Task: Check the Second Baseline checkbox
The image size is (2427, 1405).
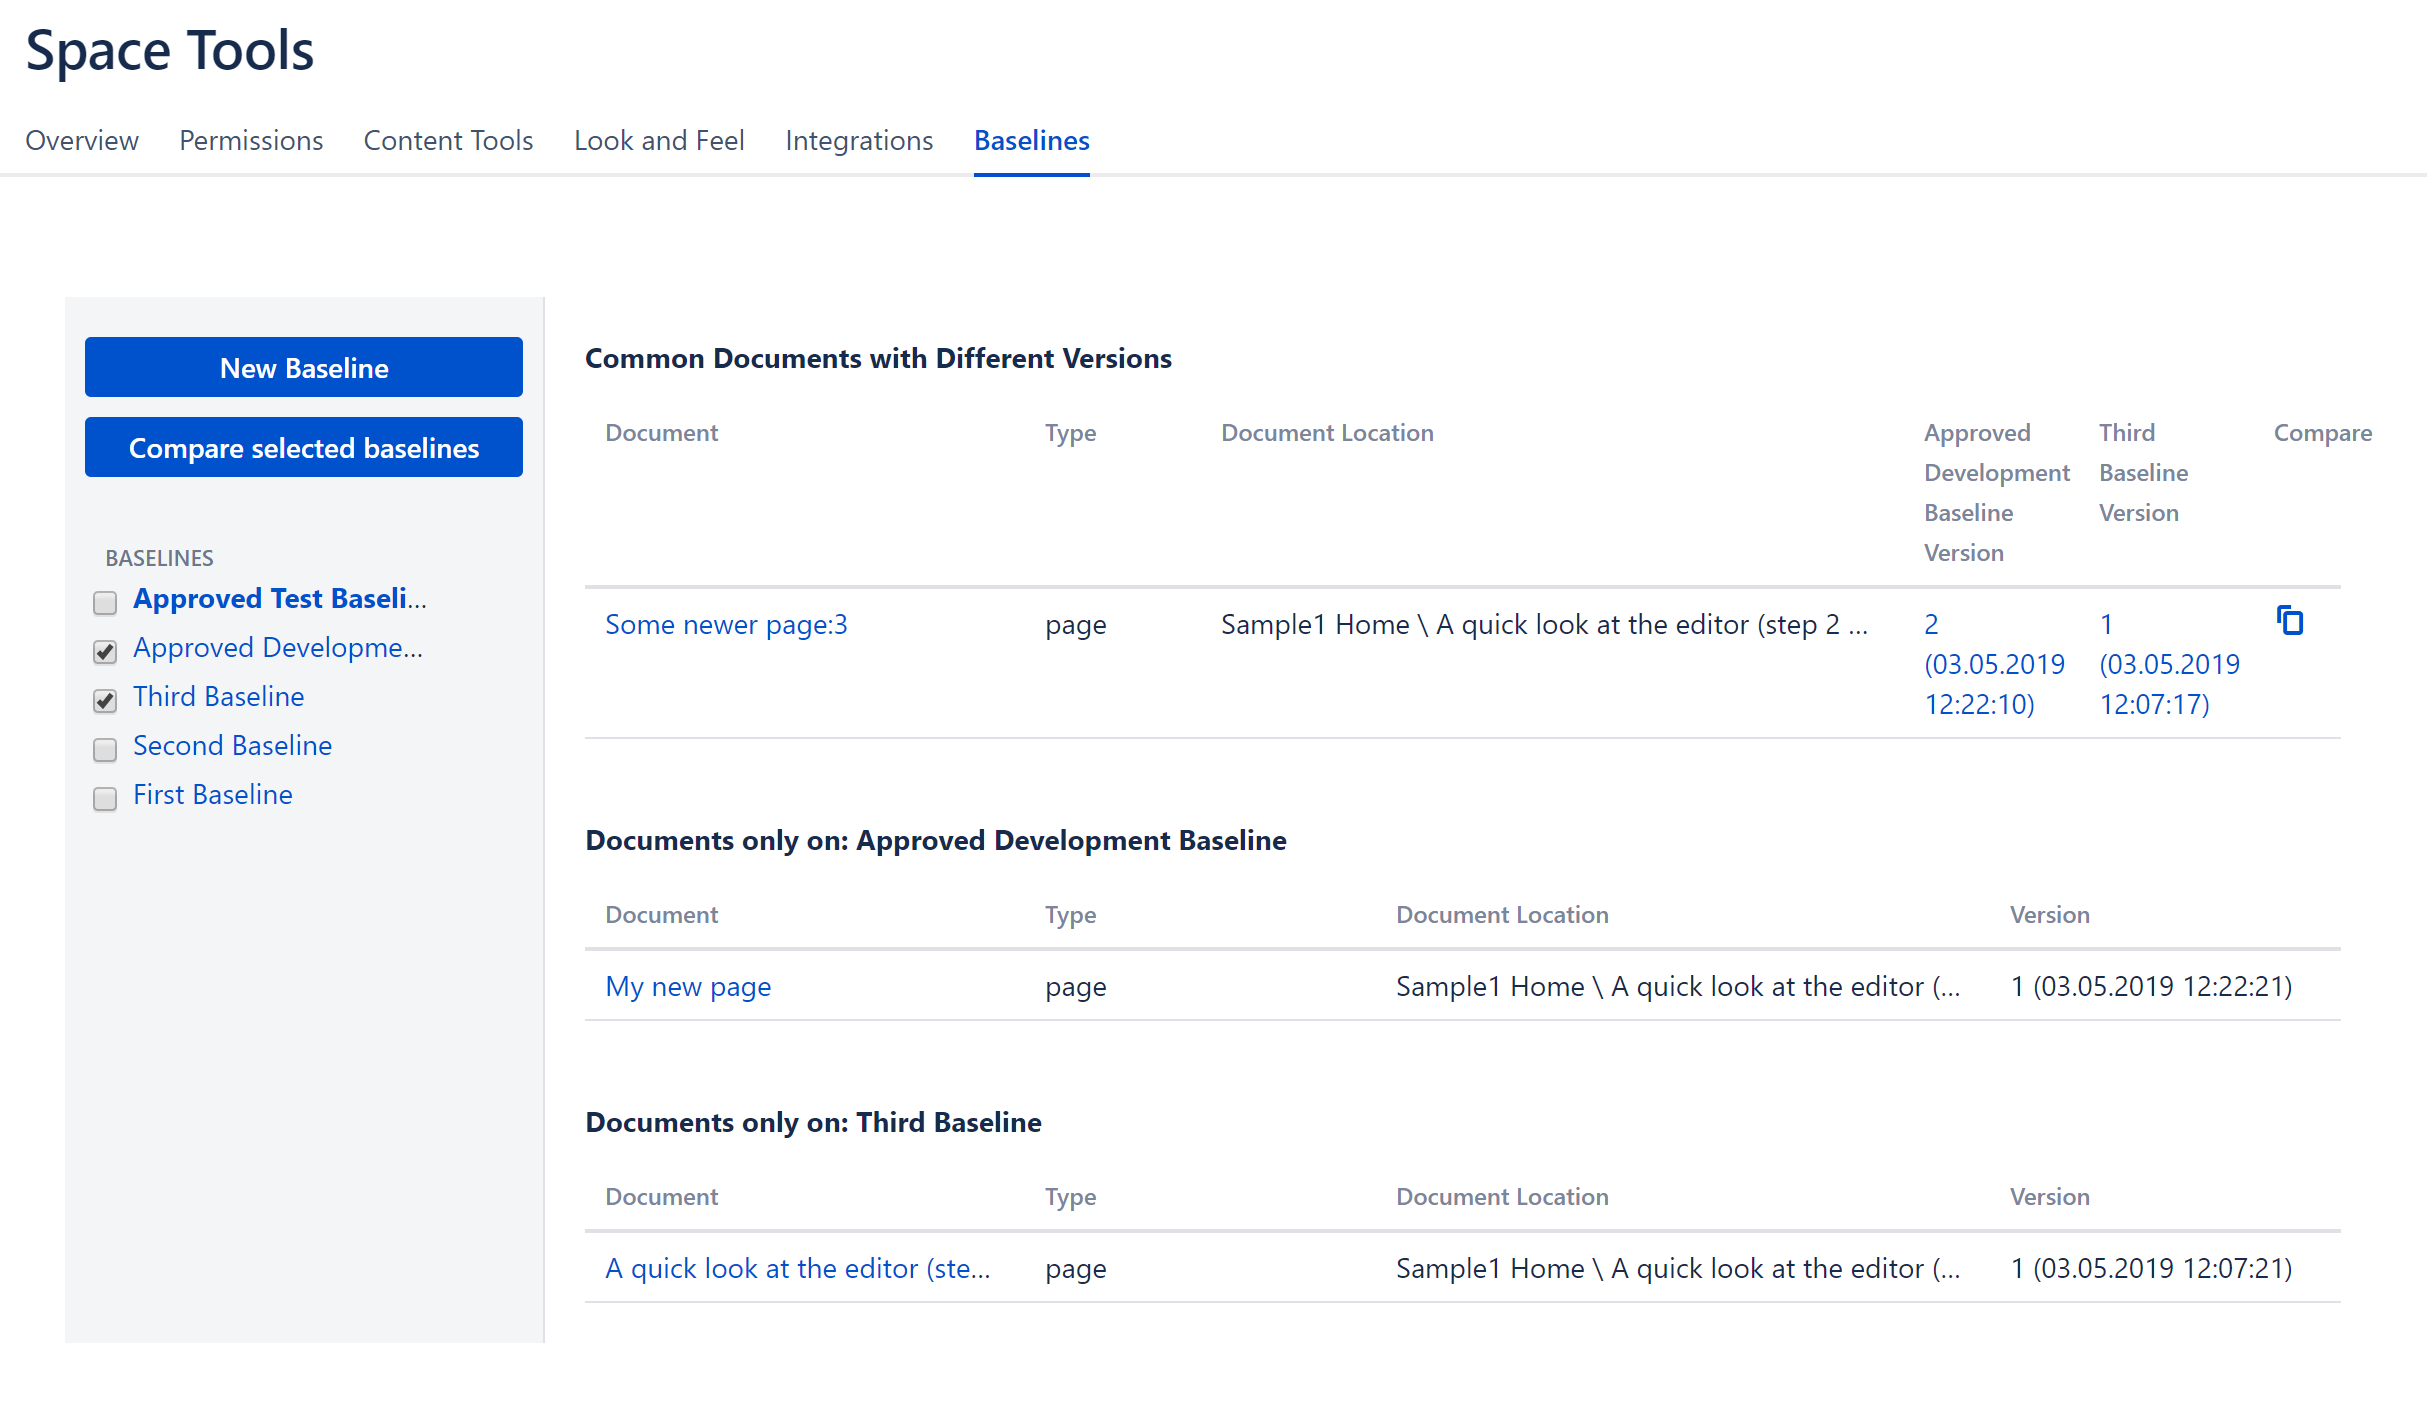Action: [x=104, y=750]
